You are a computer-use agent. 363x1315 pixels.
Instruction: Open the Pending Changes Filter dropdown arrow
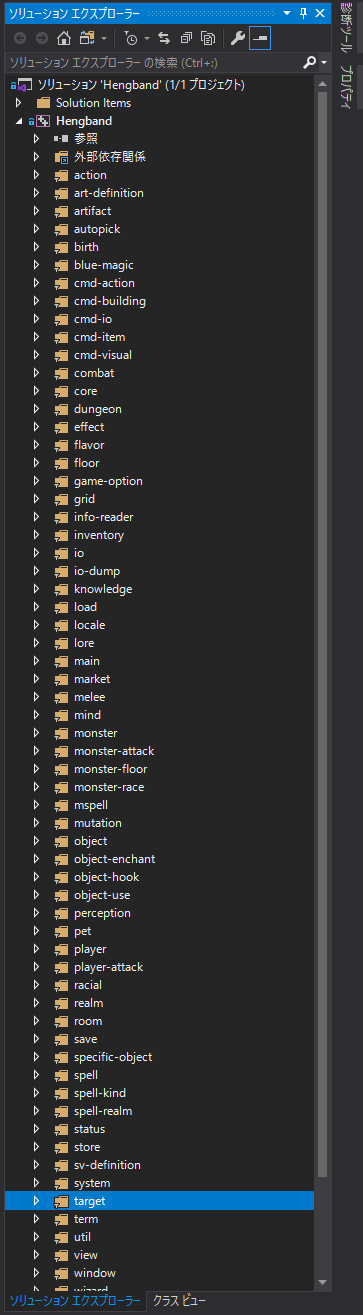(147, 39)
